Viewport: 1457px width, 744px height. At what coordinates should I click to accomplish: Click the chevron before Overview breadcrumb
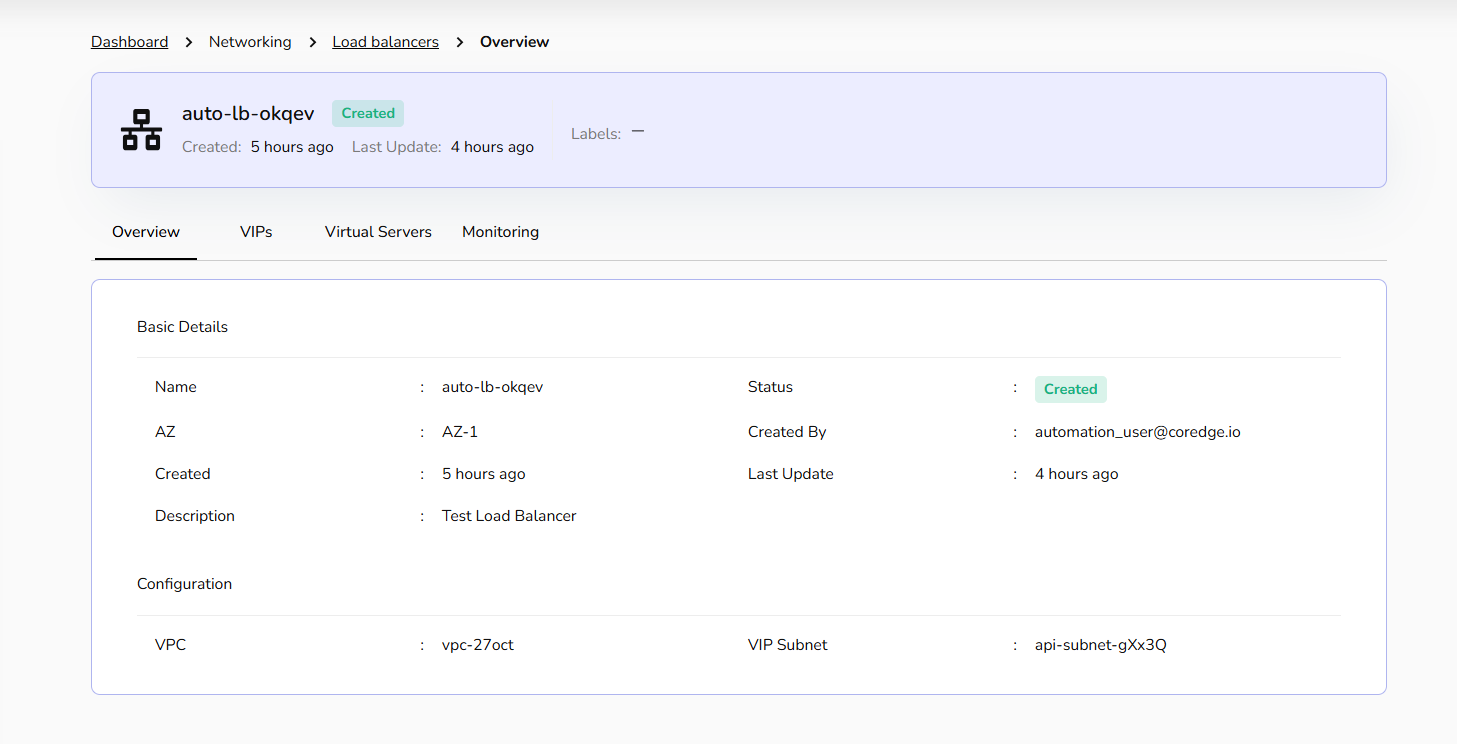point(460,42)
